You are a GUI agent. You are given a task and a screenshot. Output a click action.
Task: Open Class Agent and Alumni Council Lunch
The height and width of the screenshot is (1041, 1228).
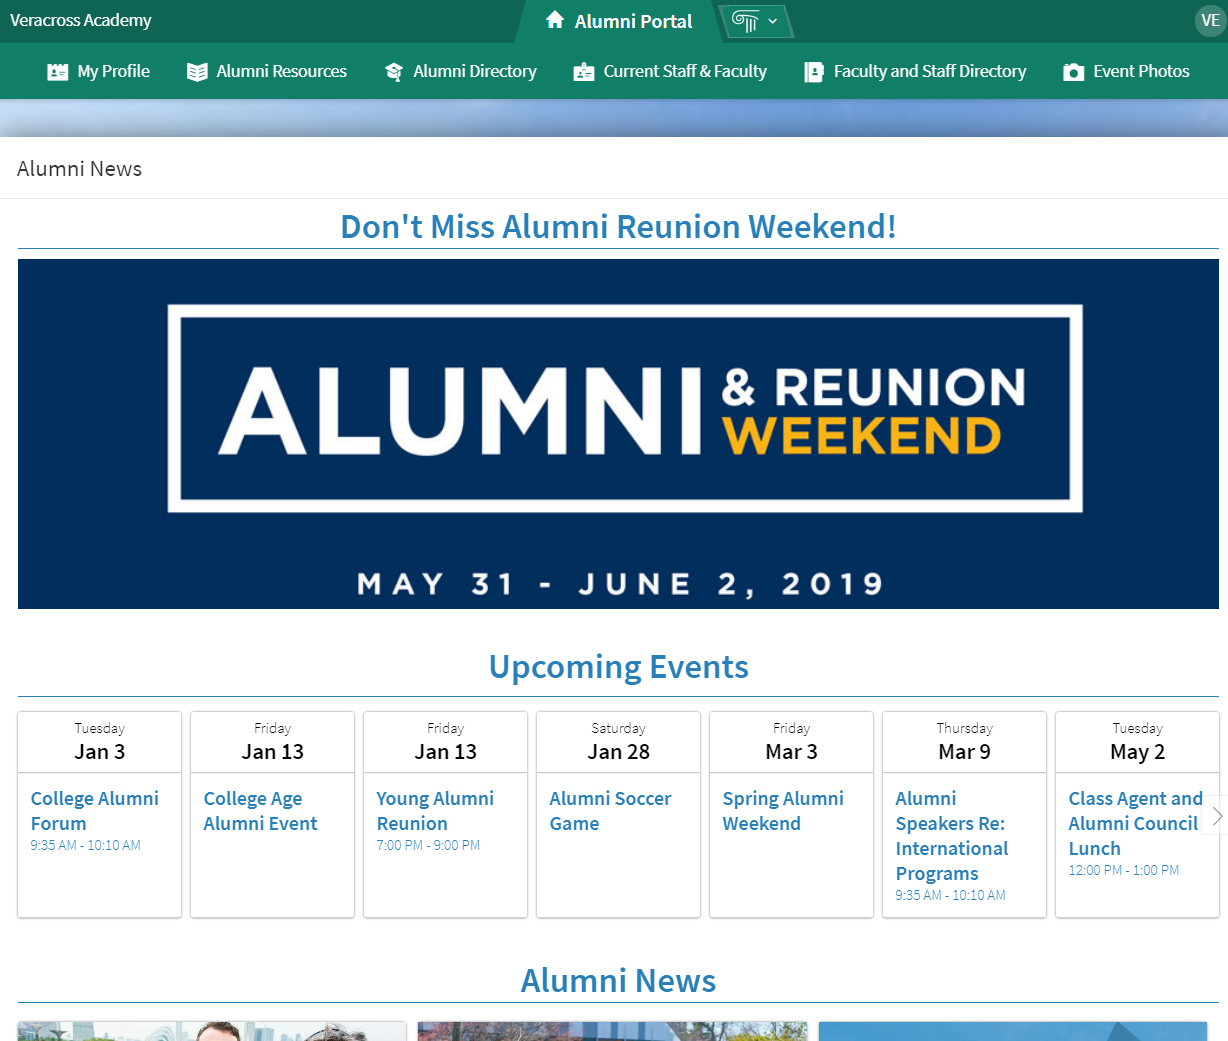1133,823
